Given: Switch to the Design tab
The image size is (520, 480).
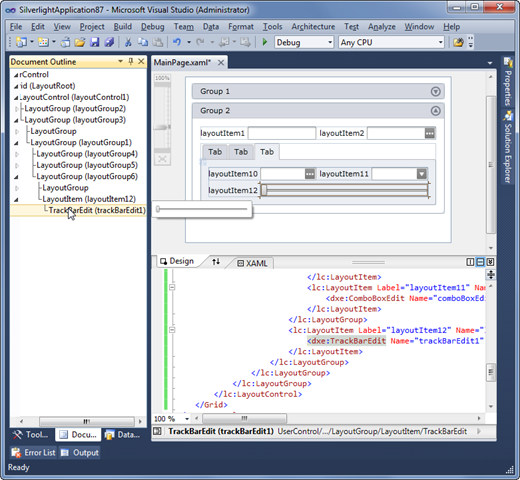Looking at the screenshot, I should tap(177, 261).
